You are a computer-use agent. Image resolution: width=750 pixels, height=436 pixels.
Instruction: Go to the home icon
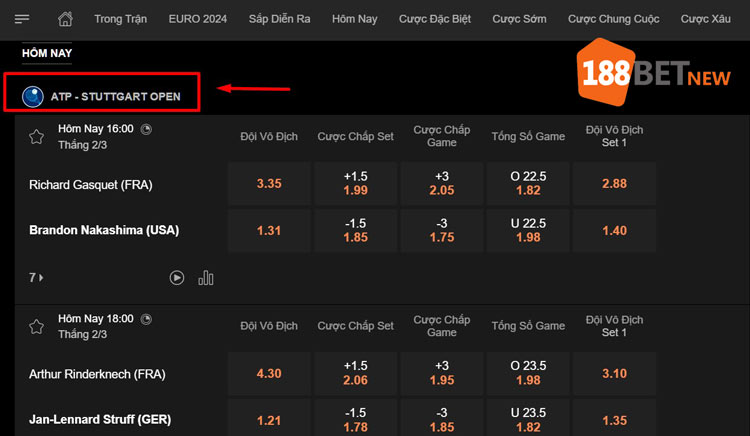point(65,19)
